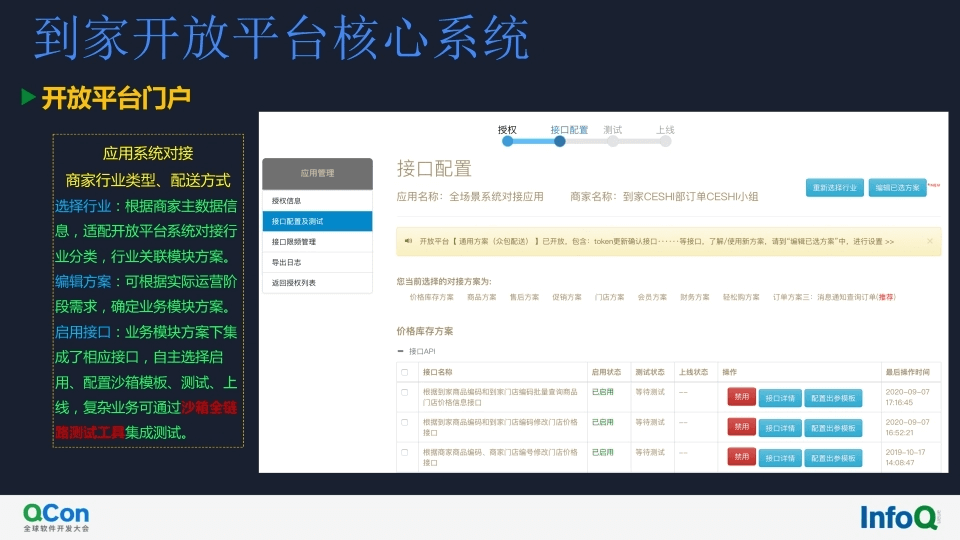Click the InfoQ logo in the footer

pos(900,518)
